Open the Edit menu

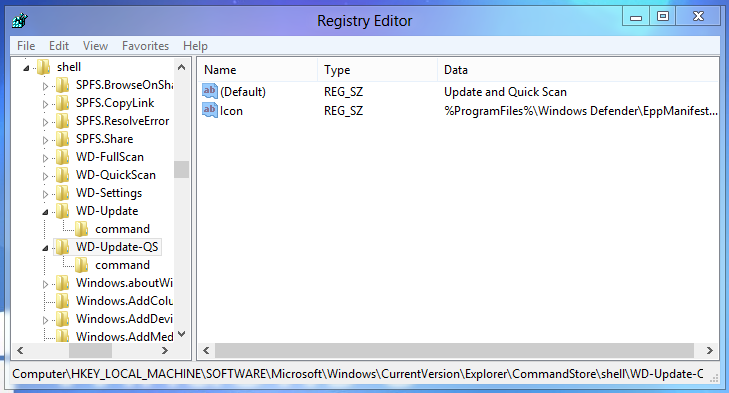point(59,46)
